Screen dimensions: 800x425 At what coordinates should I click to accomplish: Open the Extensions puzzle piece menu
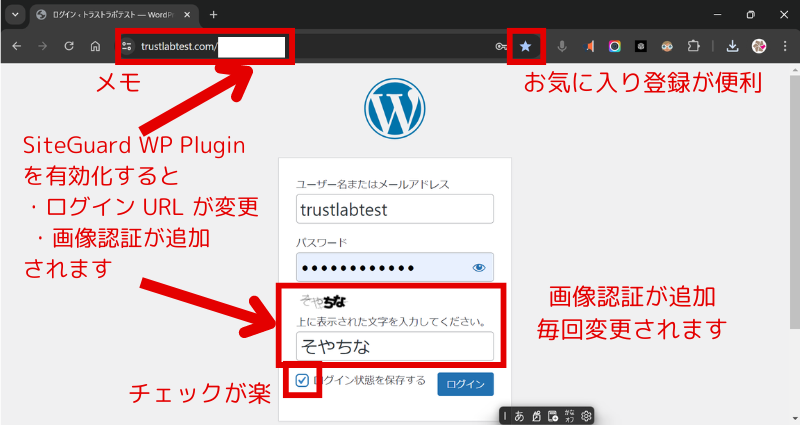point(693,46)
